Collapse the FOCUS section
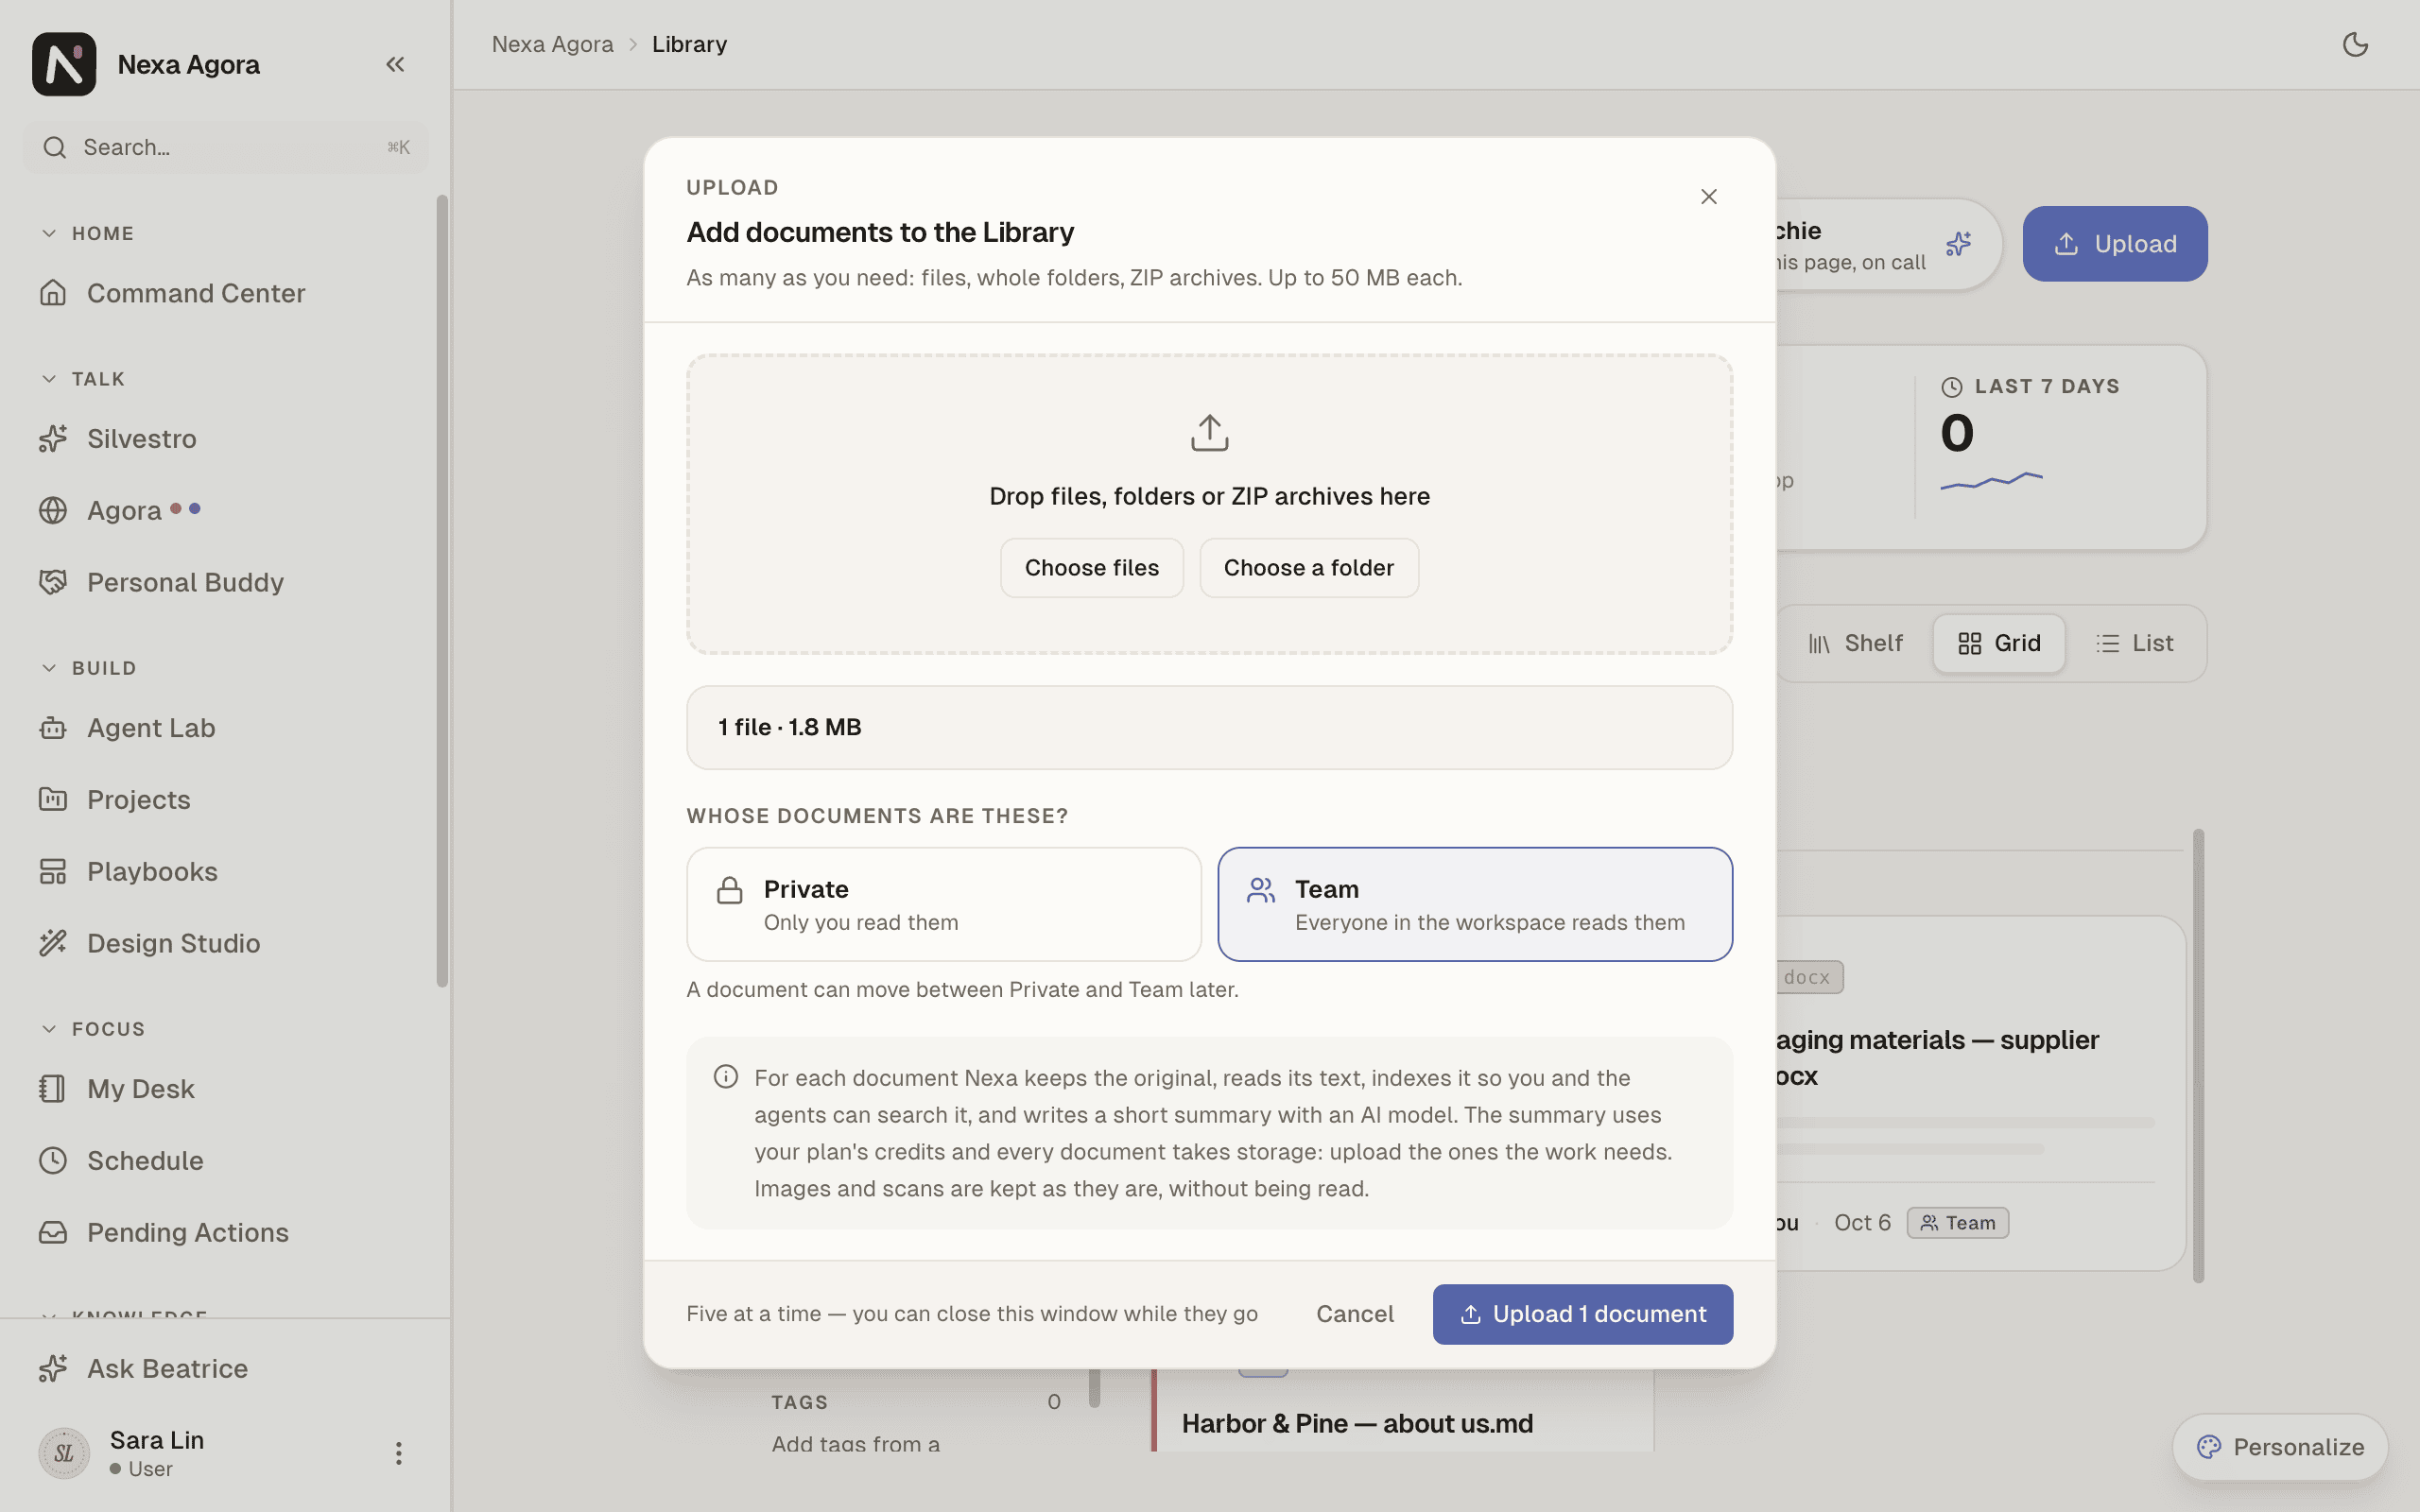The width and height of the screenshot is (2420, 1512). (x=94, y=1029)
